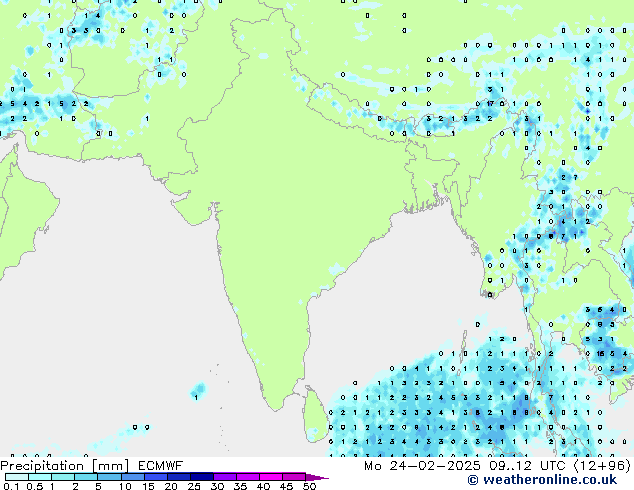The height and width of the screenshot is (490, 634).
Task: Click the above-50 mm arrow tip of legend
Action: (x=317, y=477)
